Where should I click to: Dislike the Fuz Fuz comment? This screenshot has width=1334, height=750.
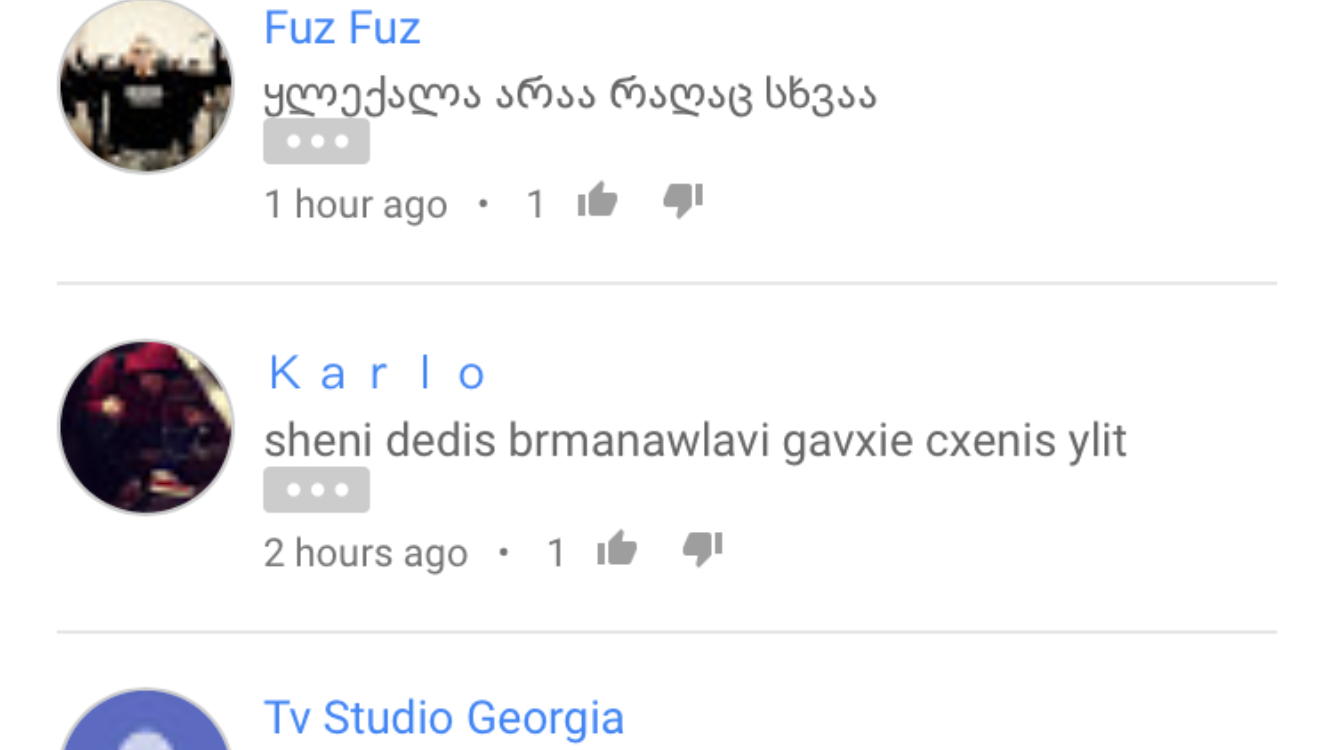pyautogui.click(x=683, y=202)
